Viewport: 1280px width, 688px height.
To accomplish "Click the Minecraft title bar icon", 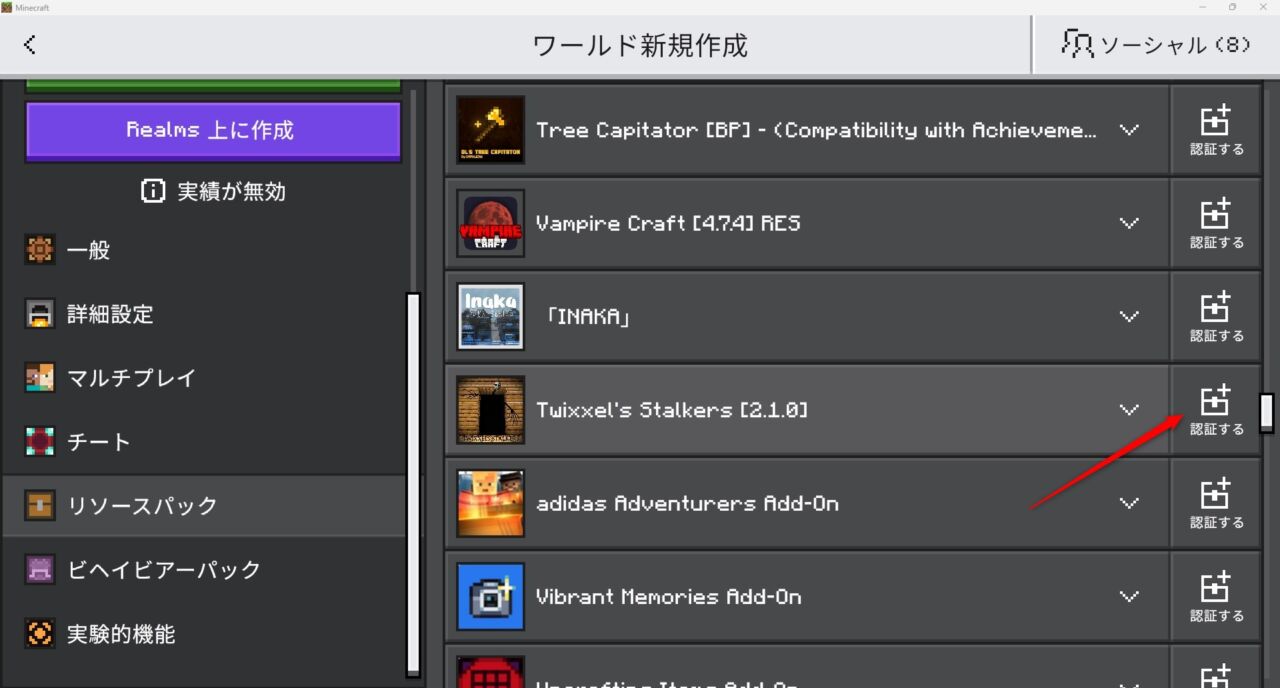I will tap(6, 7).
